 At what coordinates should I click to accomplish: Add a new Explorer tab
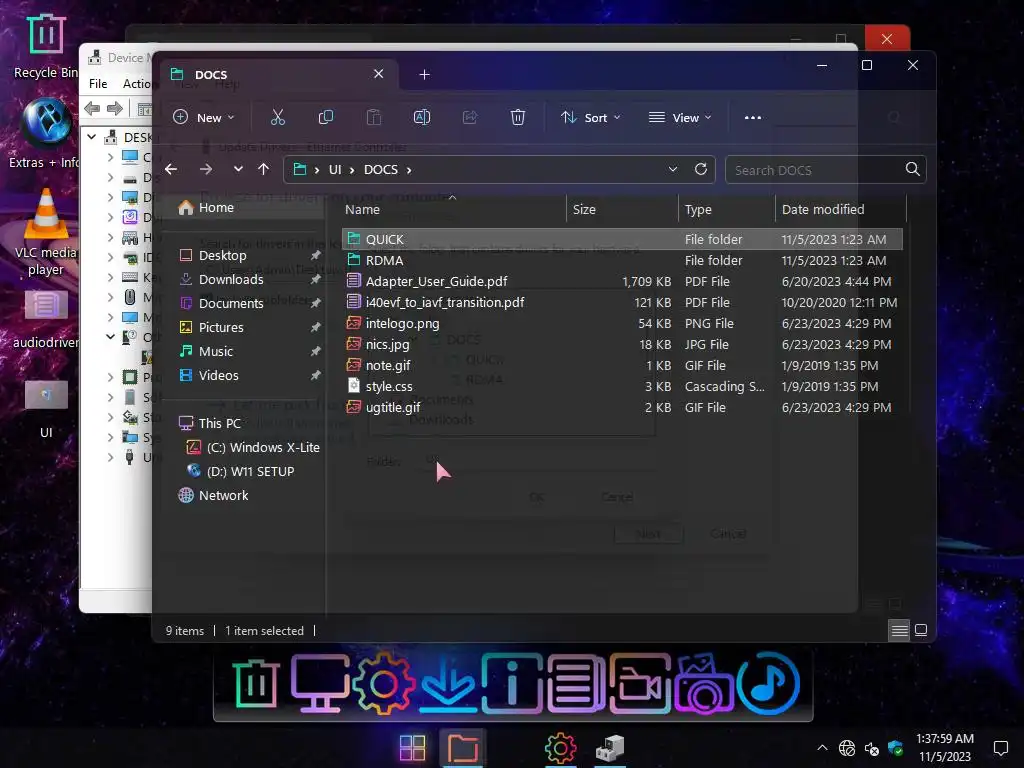pos(424,74)
